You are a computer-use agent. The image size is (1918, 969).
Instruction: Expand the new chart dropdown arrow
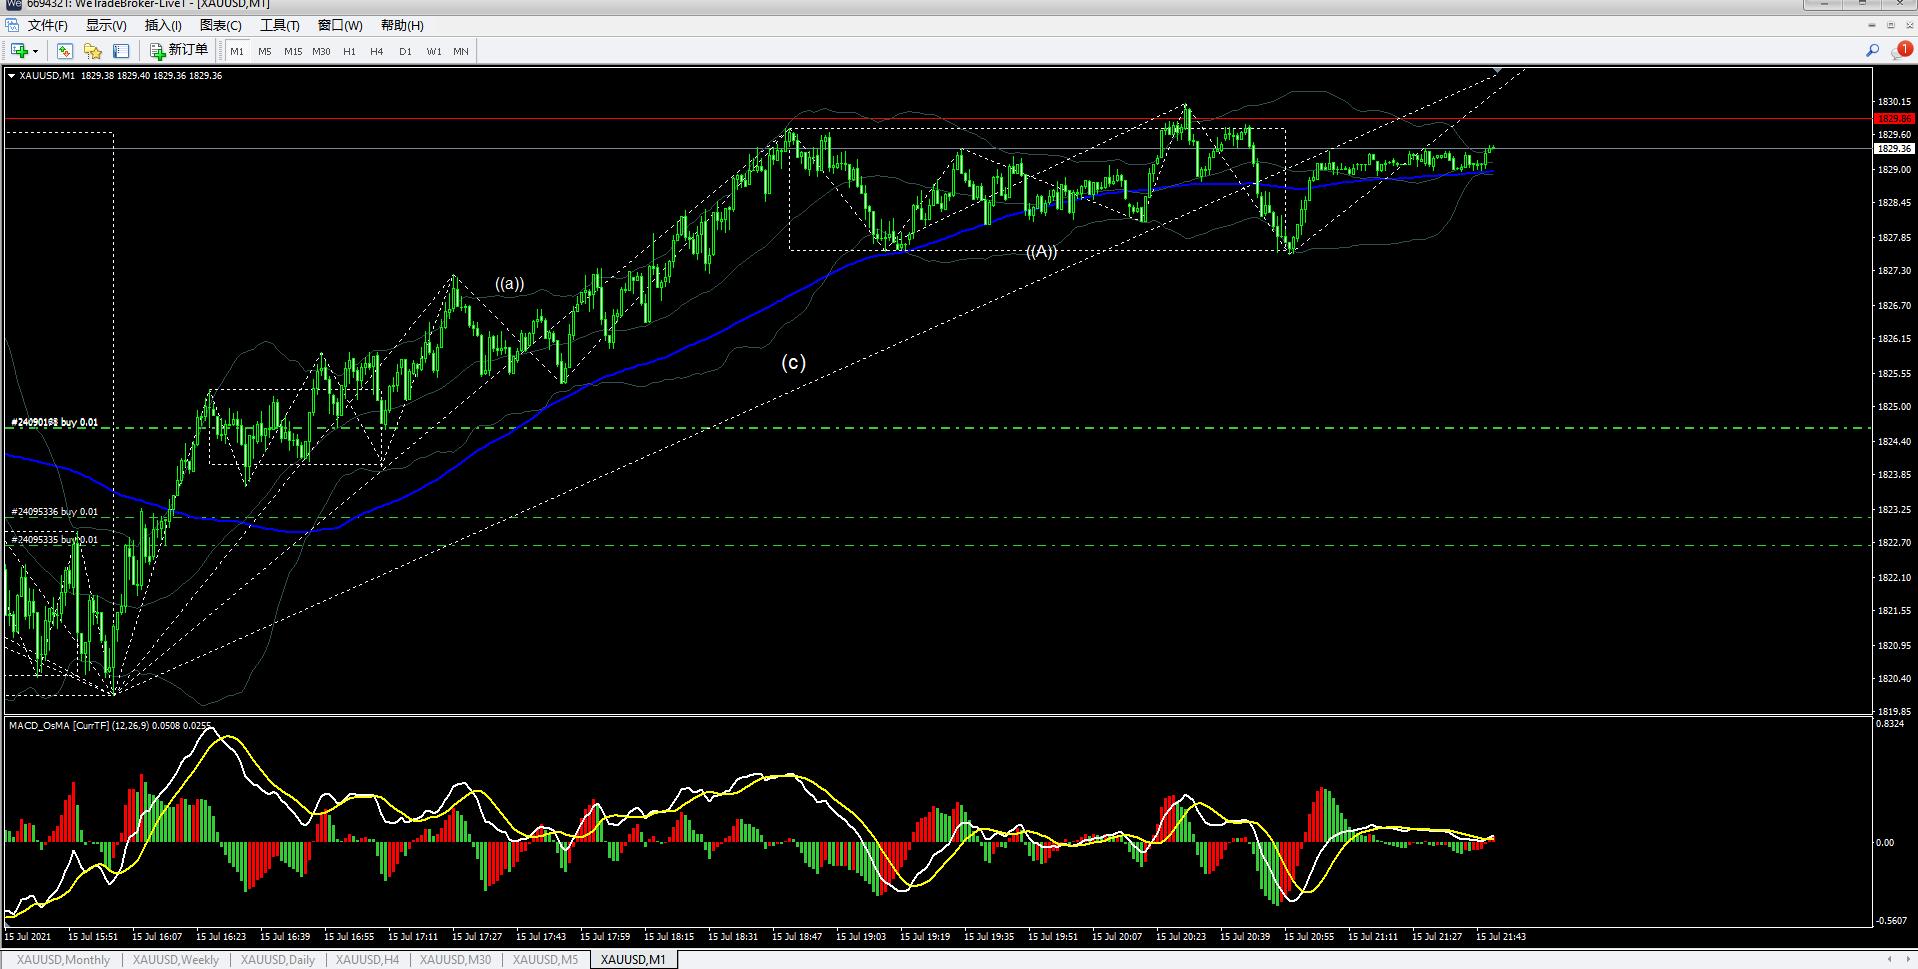tap(36, 51)
